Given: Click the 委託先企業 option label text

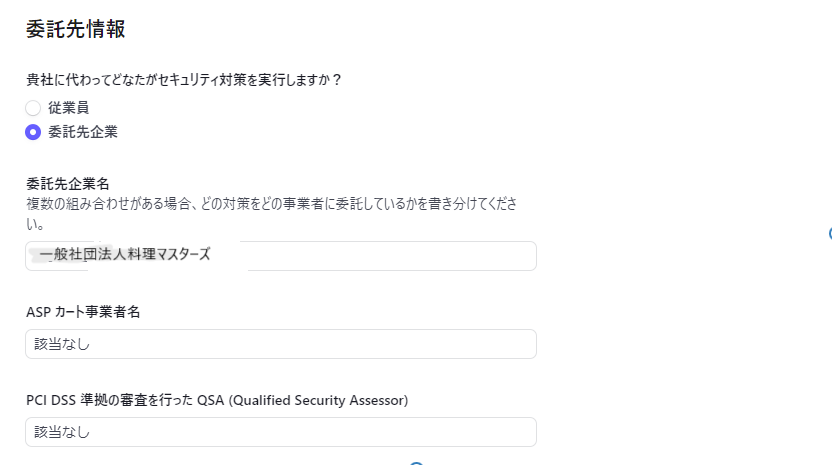Looking at the screenshot, I should 83,132.
